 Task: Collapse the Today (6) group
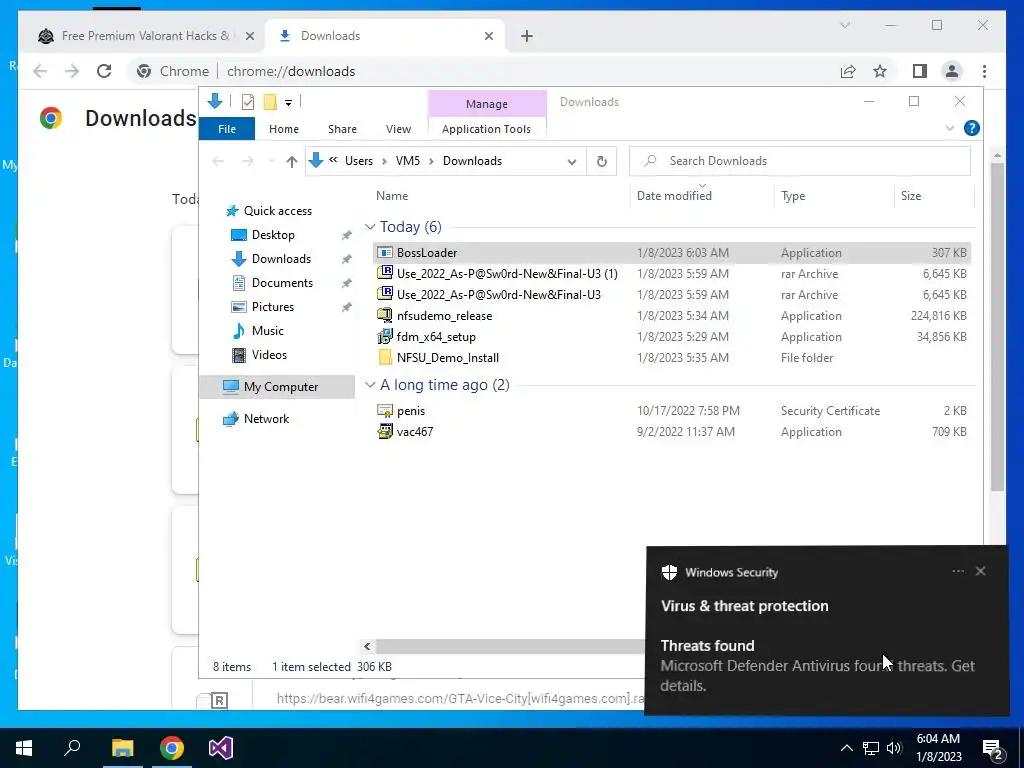tap(370, 227)
